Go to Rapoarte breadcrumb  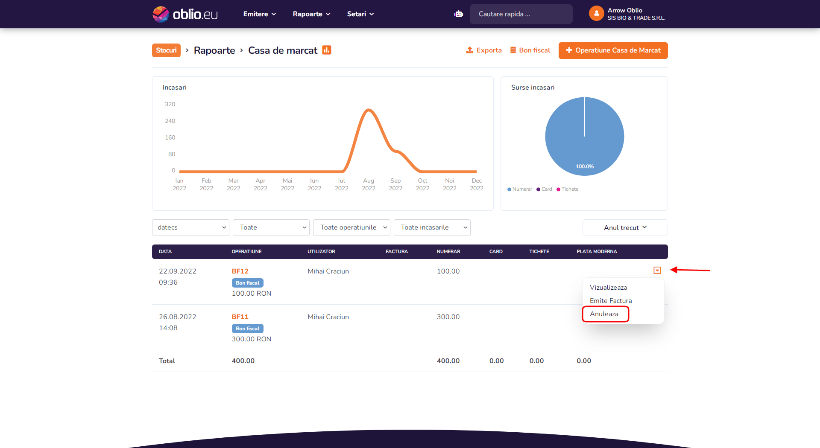click(214, 51)
